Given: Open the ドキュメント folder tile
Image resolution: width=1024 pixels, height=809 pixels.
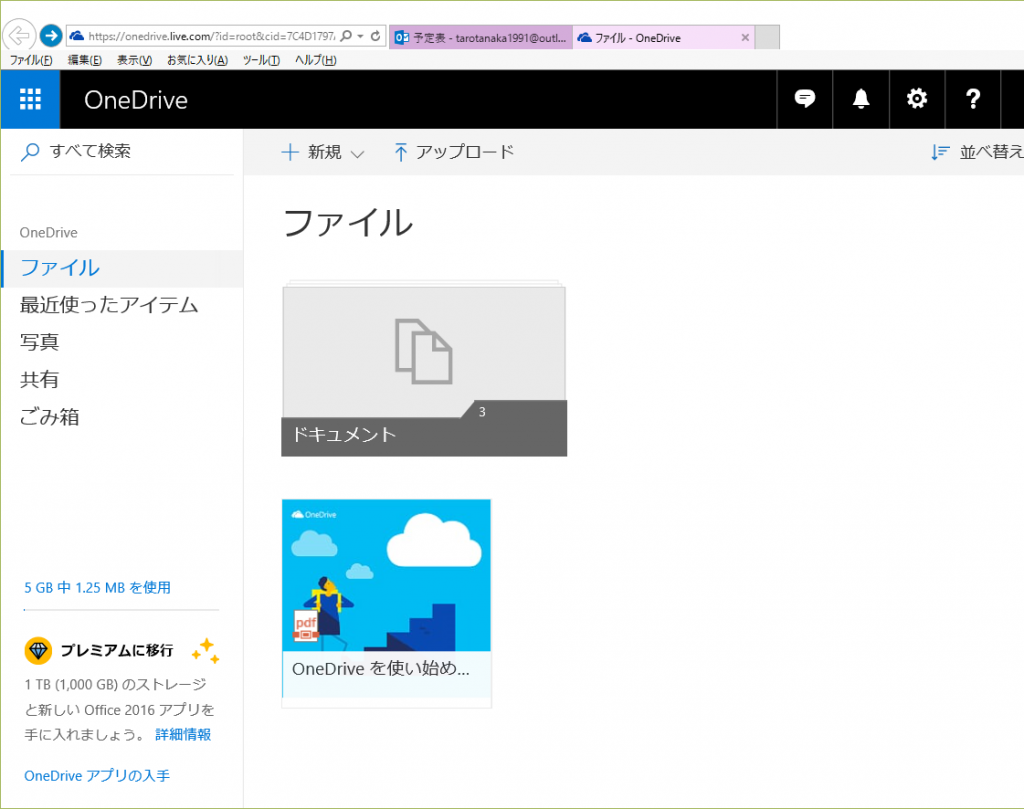Looking at the screenshot, I should pyautogui.click(x=424, y=371).
